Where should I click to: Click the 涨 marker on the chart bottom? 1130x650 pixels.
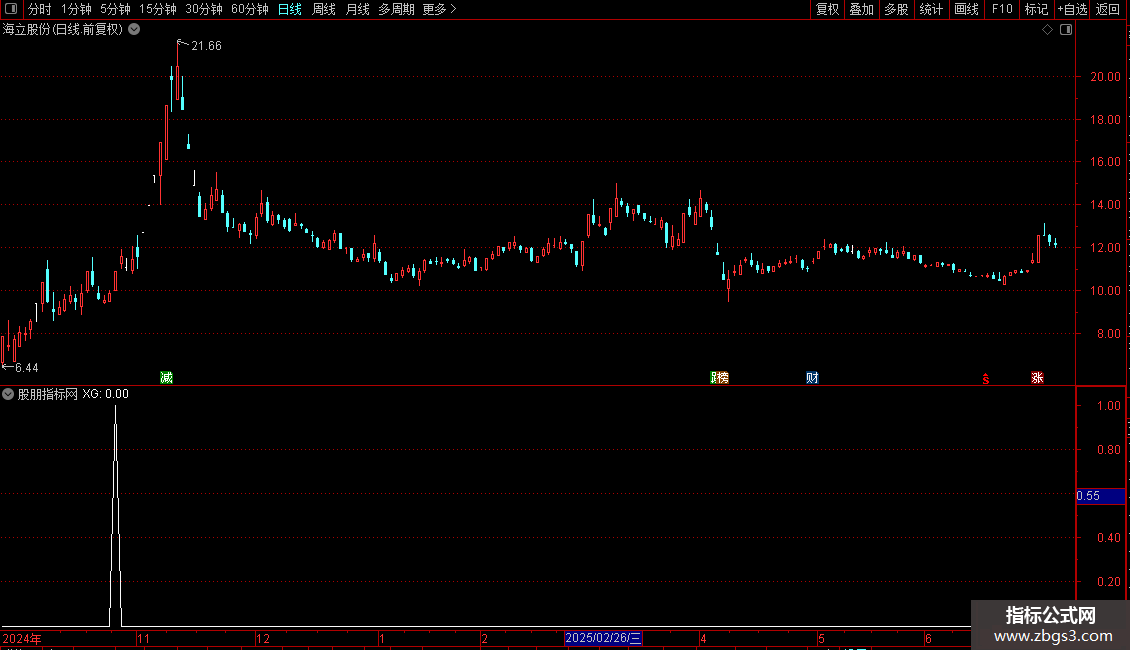1037,378
